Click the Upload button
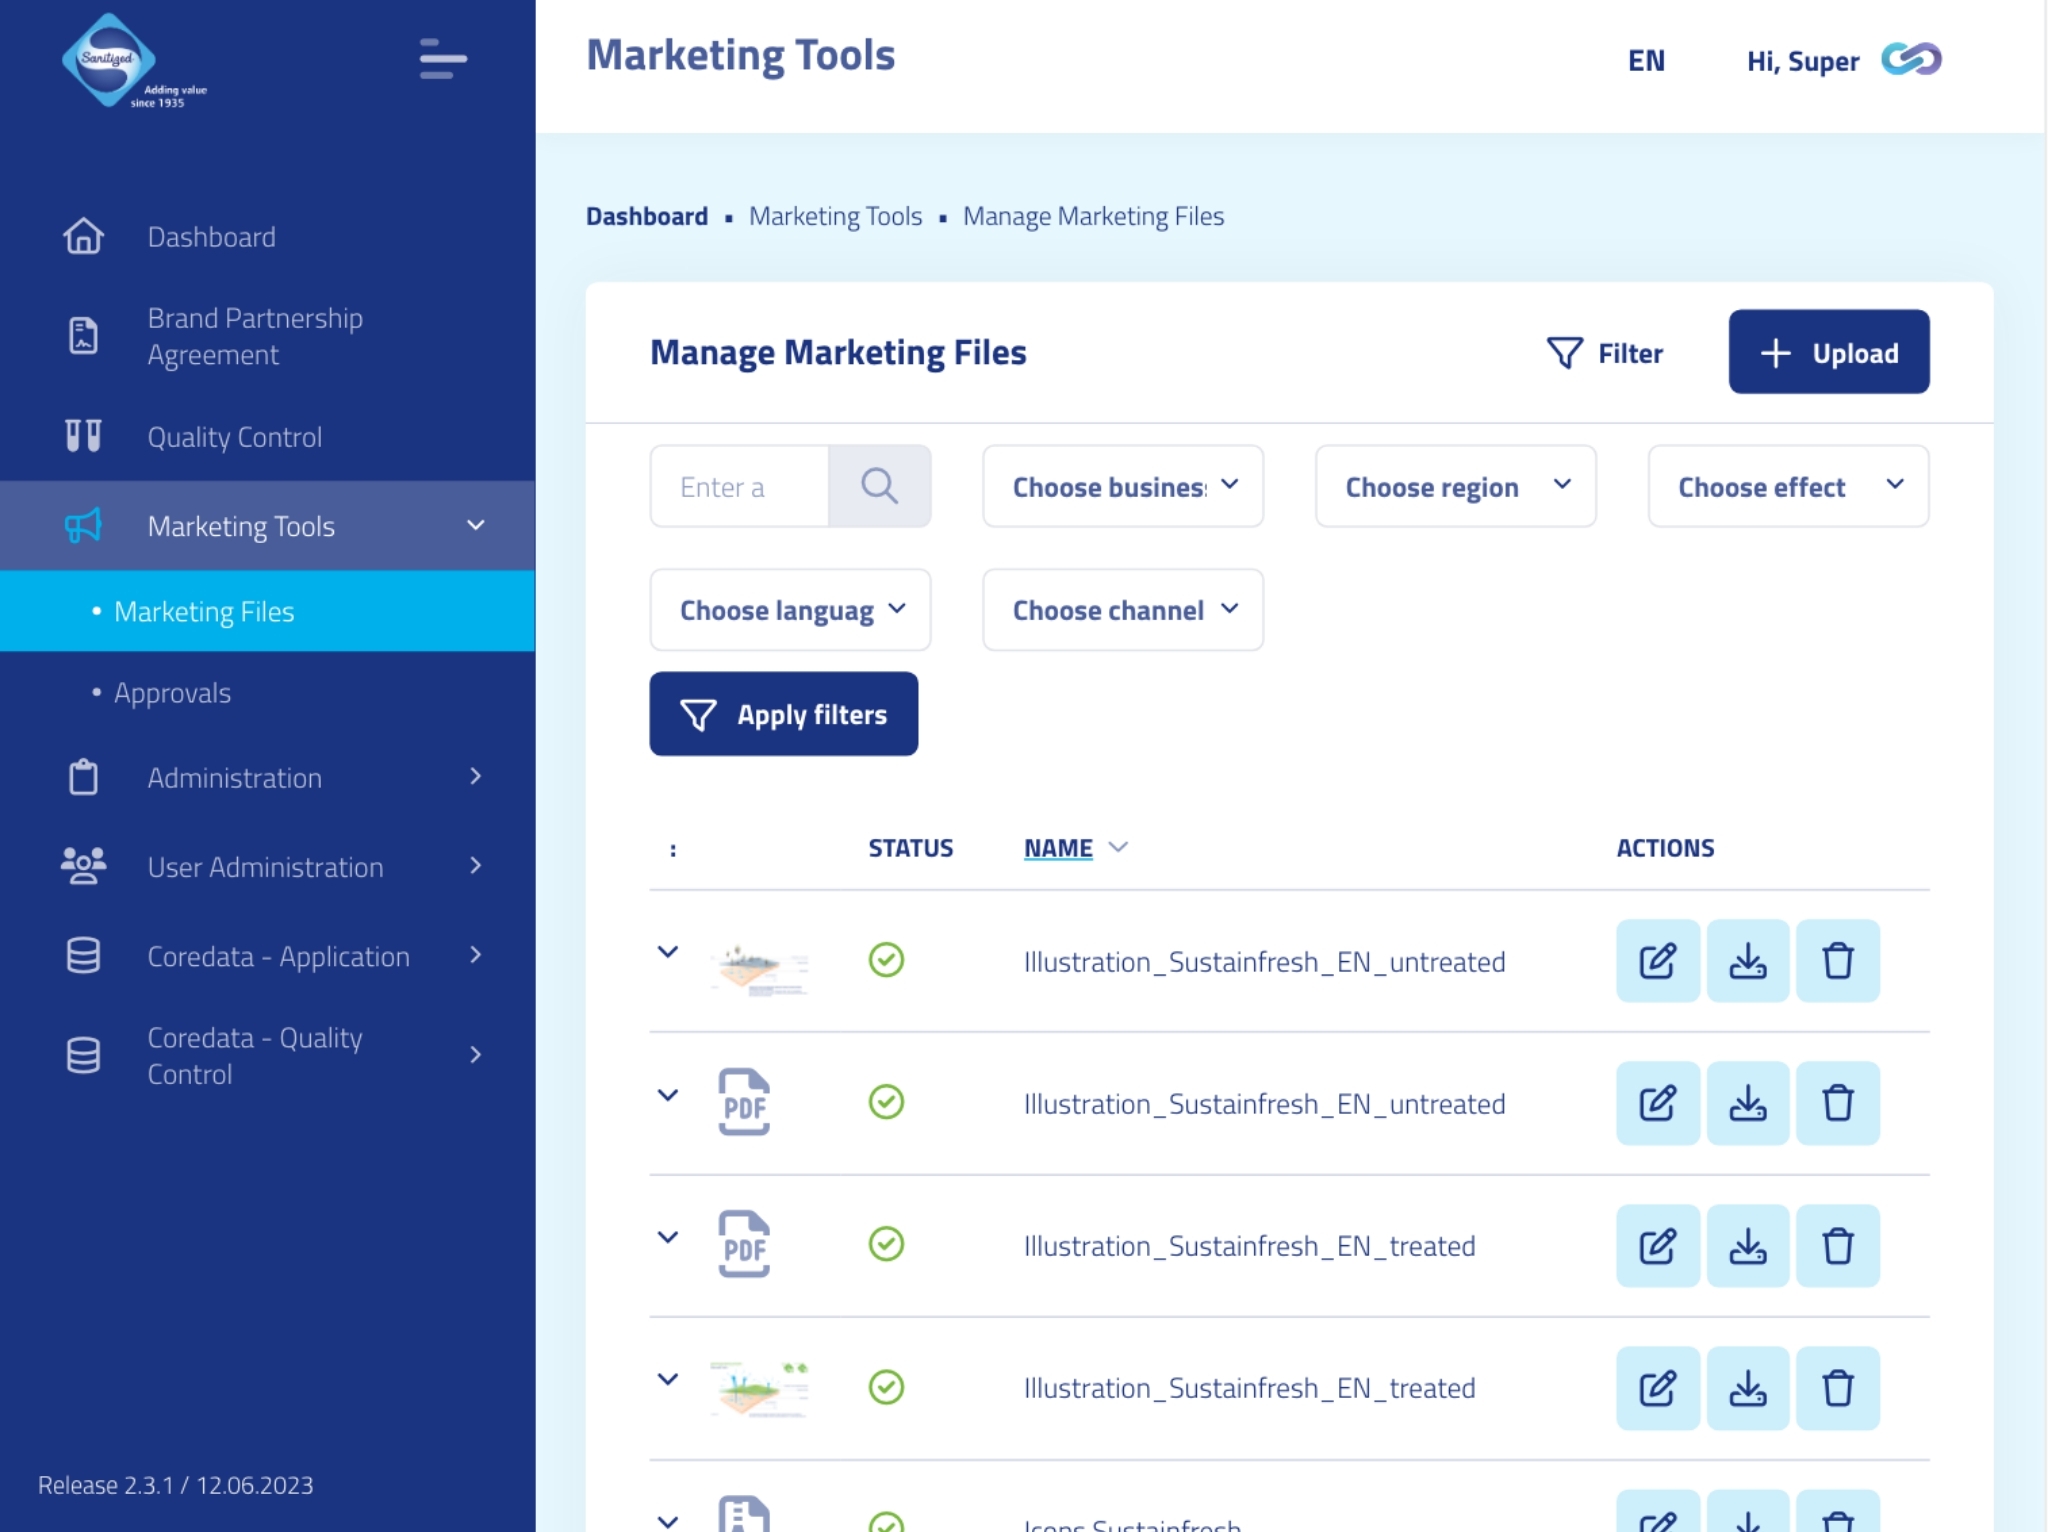2048x1532 pixels. coord(1828,353)
